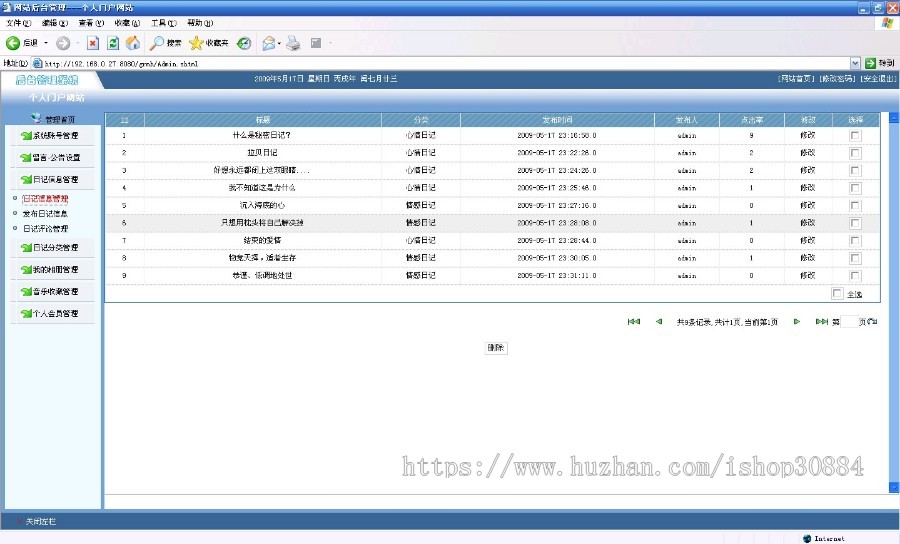Open the 网站首页 header link
The width and height of the screenshot is (900, 544).
796,79
